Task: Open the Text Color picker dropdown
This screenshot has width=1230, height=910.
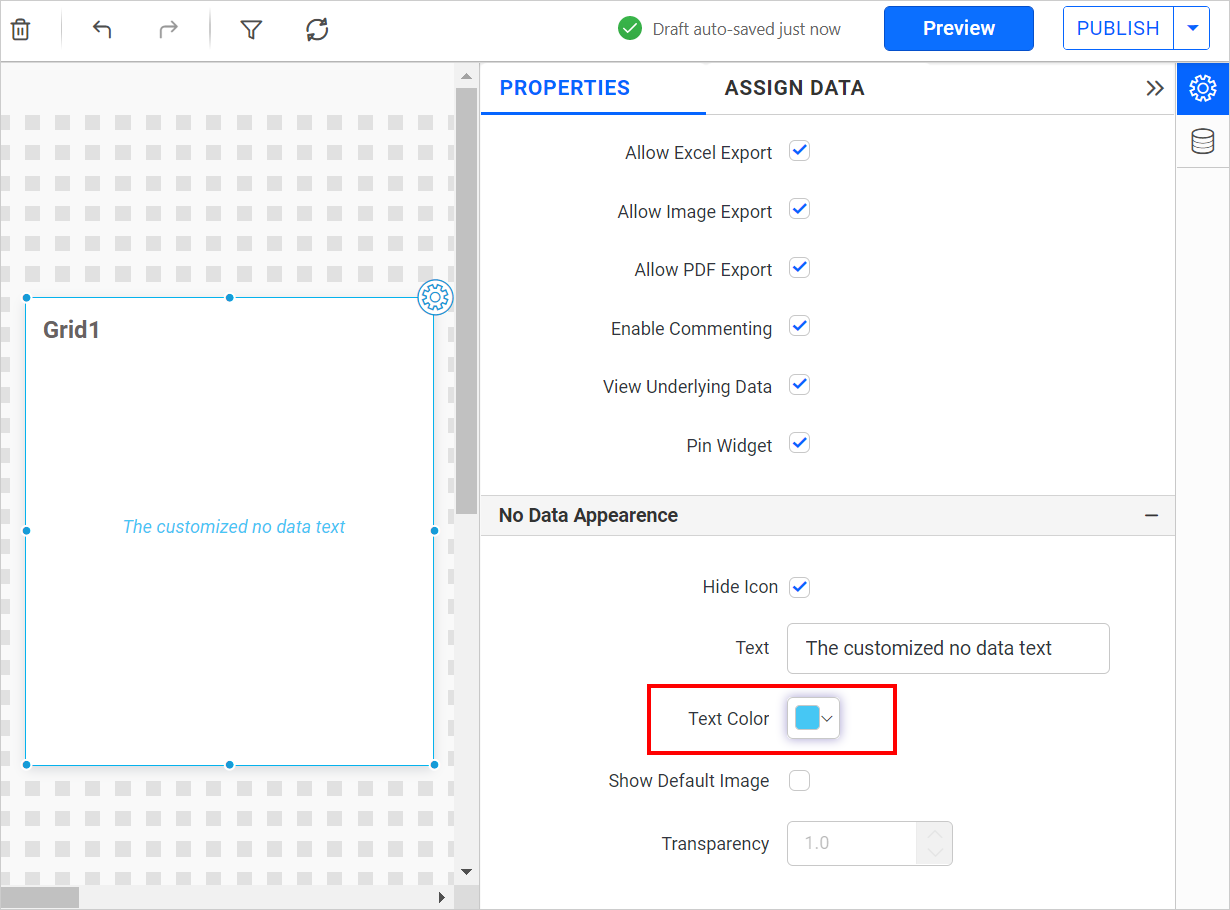Action: pos(814,718)
